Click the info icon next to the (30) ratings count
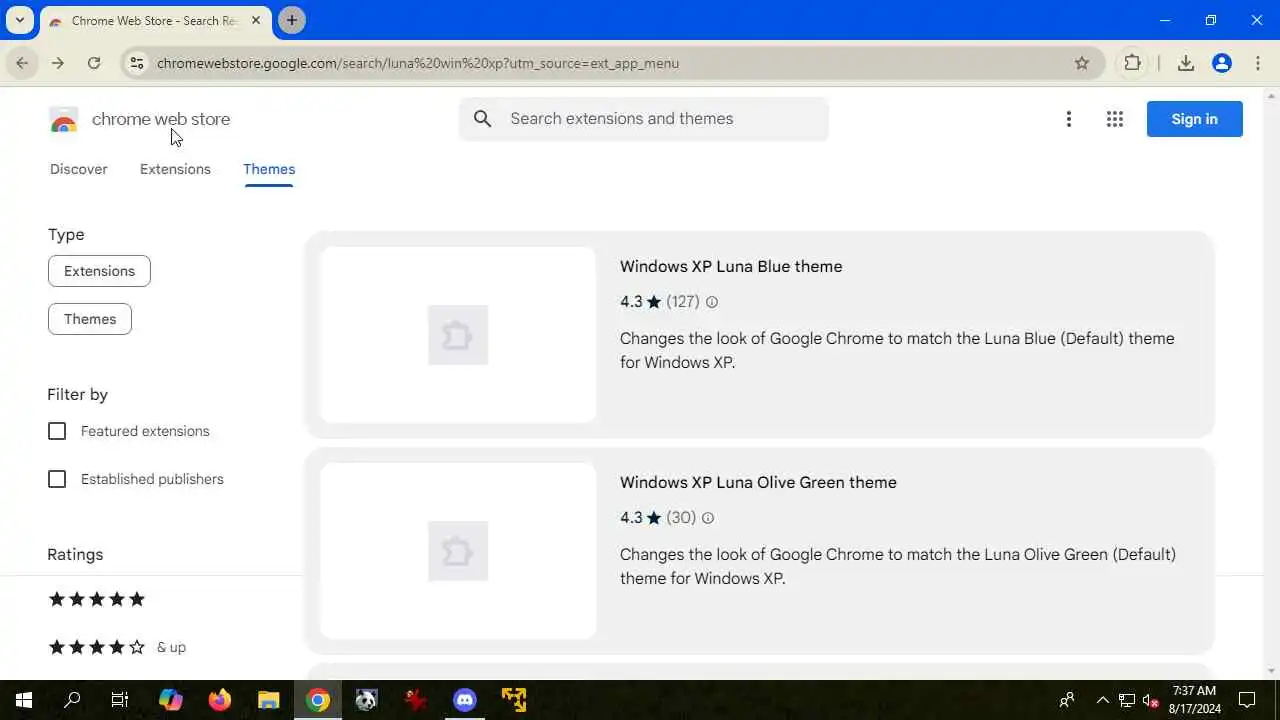 click(x=708, y=518)
